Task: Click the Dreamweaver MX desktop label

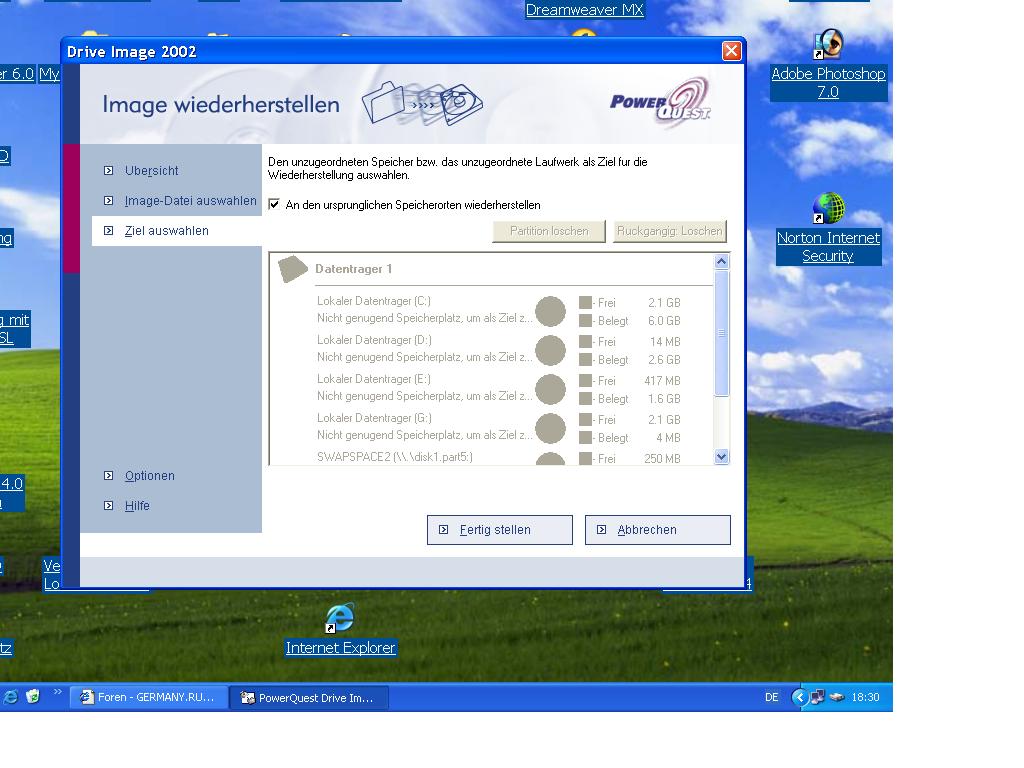Action: (584, 10)
